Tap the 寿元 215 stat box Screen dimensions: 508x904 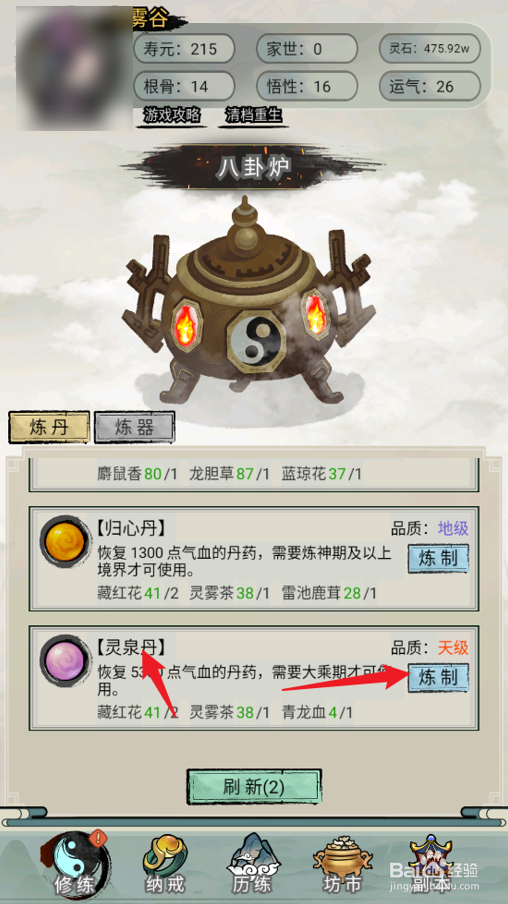(x=184, y=48)
